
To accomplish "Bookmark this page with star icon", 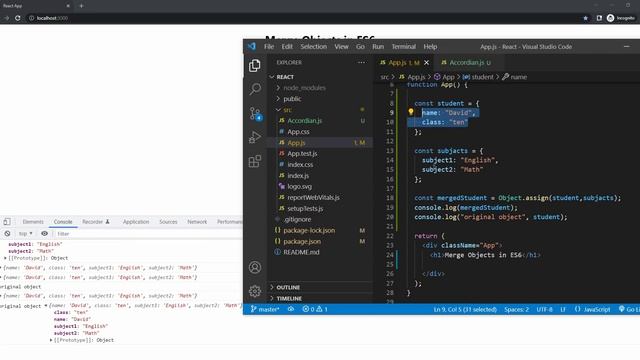I will coord(585,18).
